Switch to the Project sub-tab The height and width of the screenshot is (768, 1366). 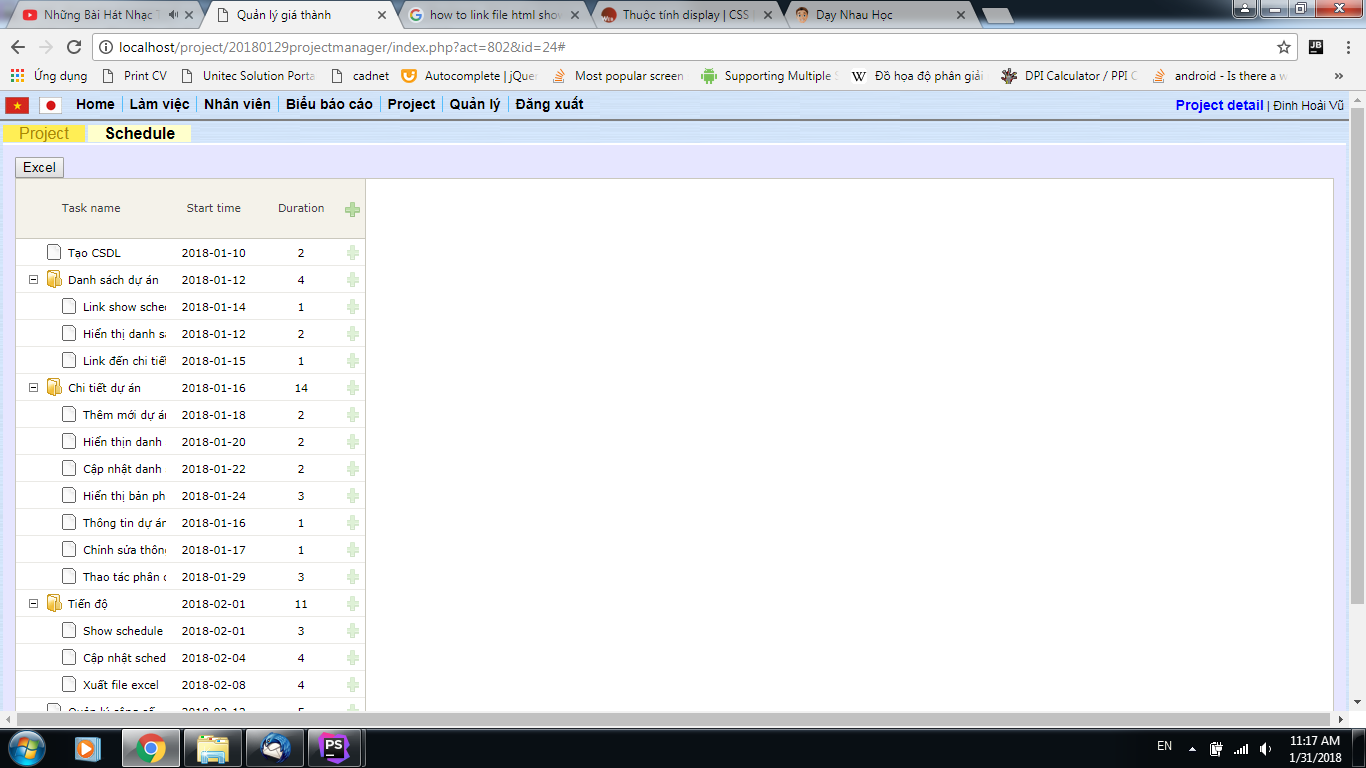coord(44,133)
